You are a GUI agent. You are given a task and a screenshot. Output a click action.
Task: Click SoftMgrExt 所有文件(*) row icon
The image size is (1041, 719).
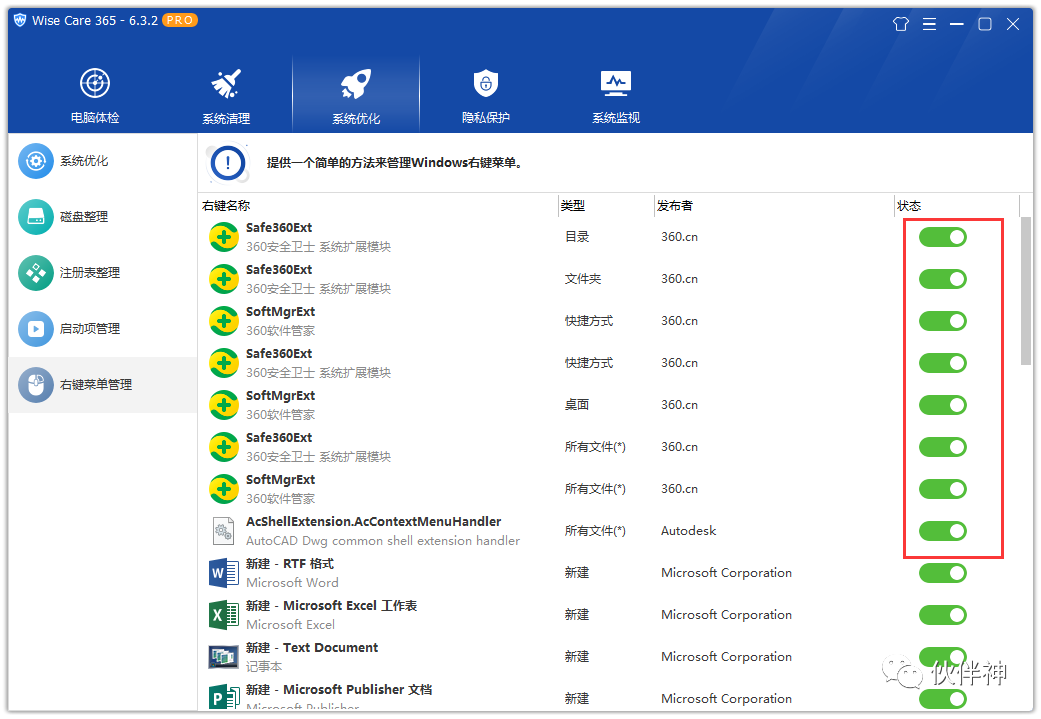[x=224, y=489]
